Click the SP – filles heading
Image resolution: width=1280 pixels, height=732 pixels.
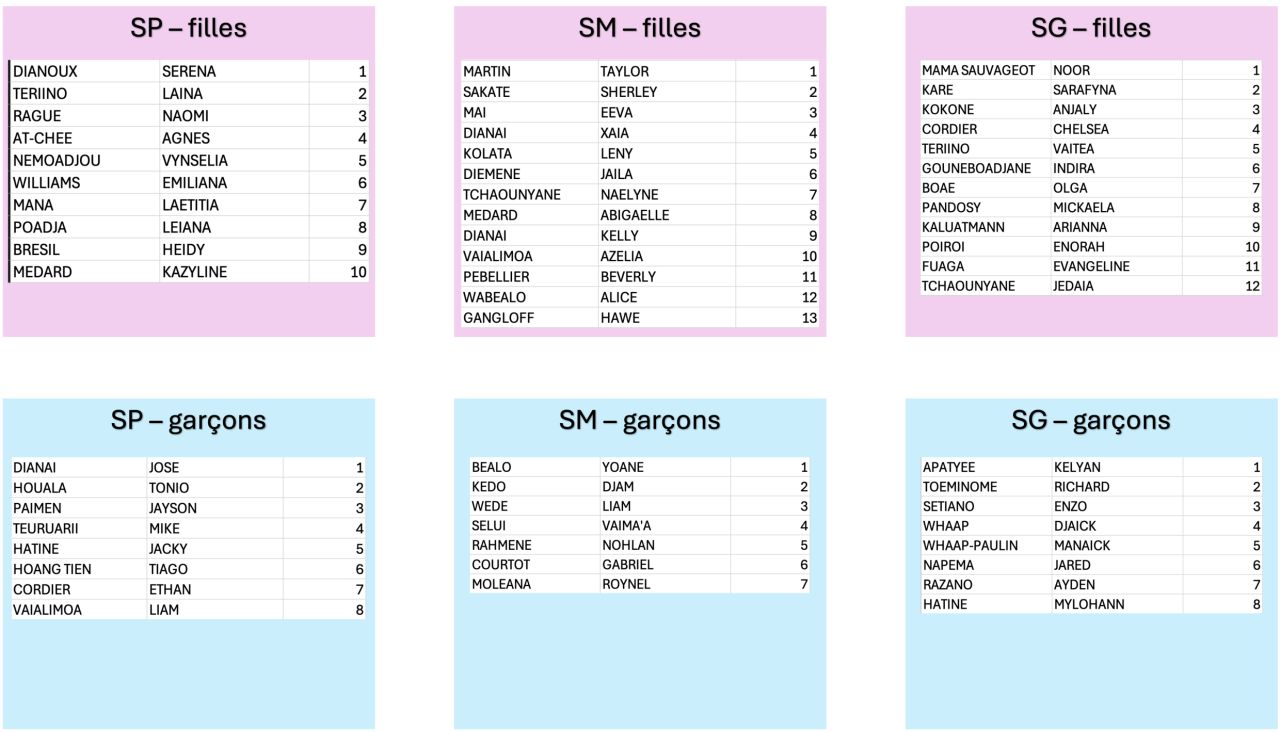click(188, 28)
